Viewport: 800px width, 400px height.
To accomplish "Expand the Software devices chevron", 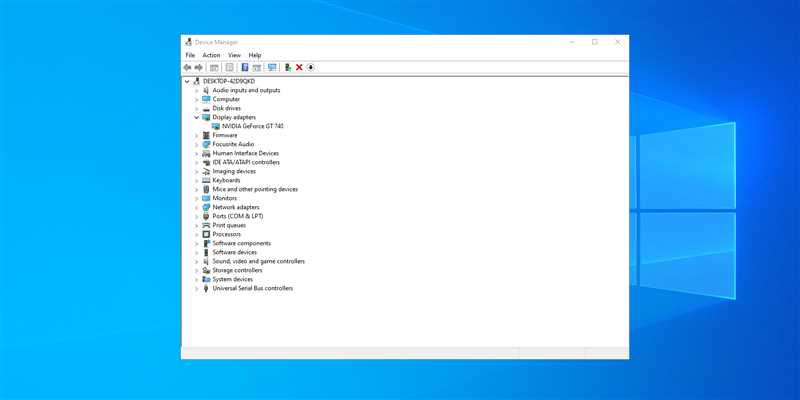I will 196,252.
